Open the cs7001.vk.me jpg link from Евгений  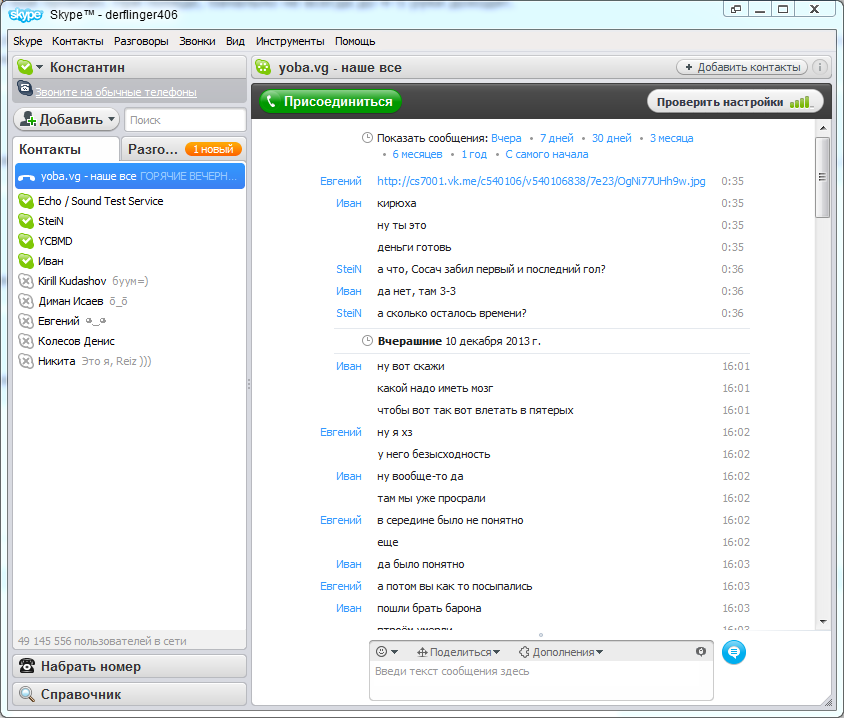pyautogui.click(x=541, y=181)
